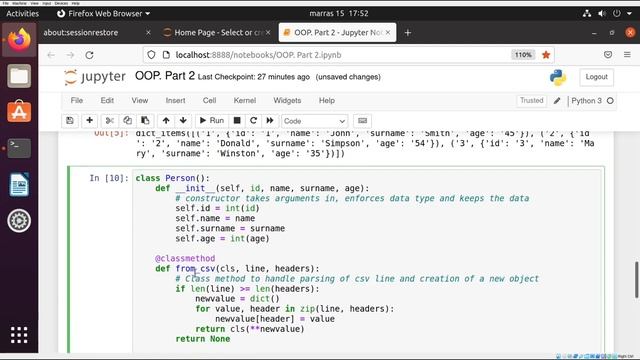
Task: Open the Firefox hamburger menu
Action: 627,55
